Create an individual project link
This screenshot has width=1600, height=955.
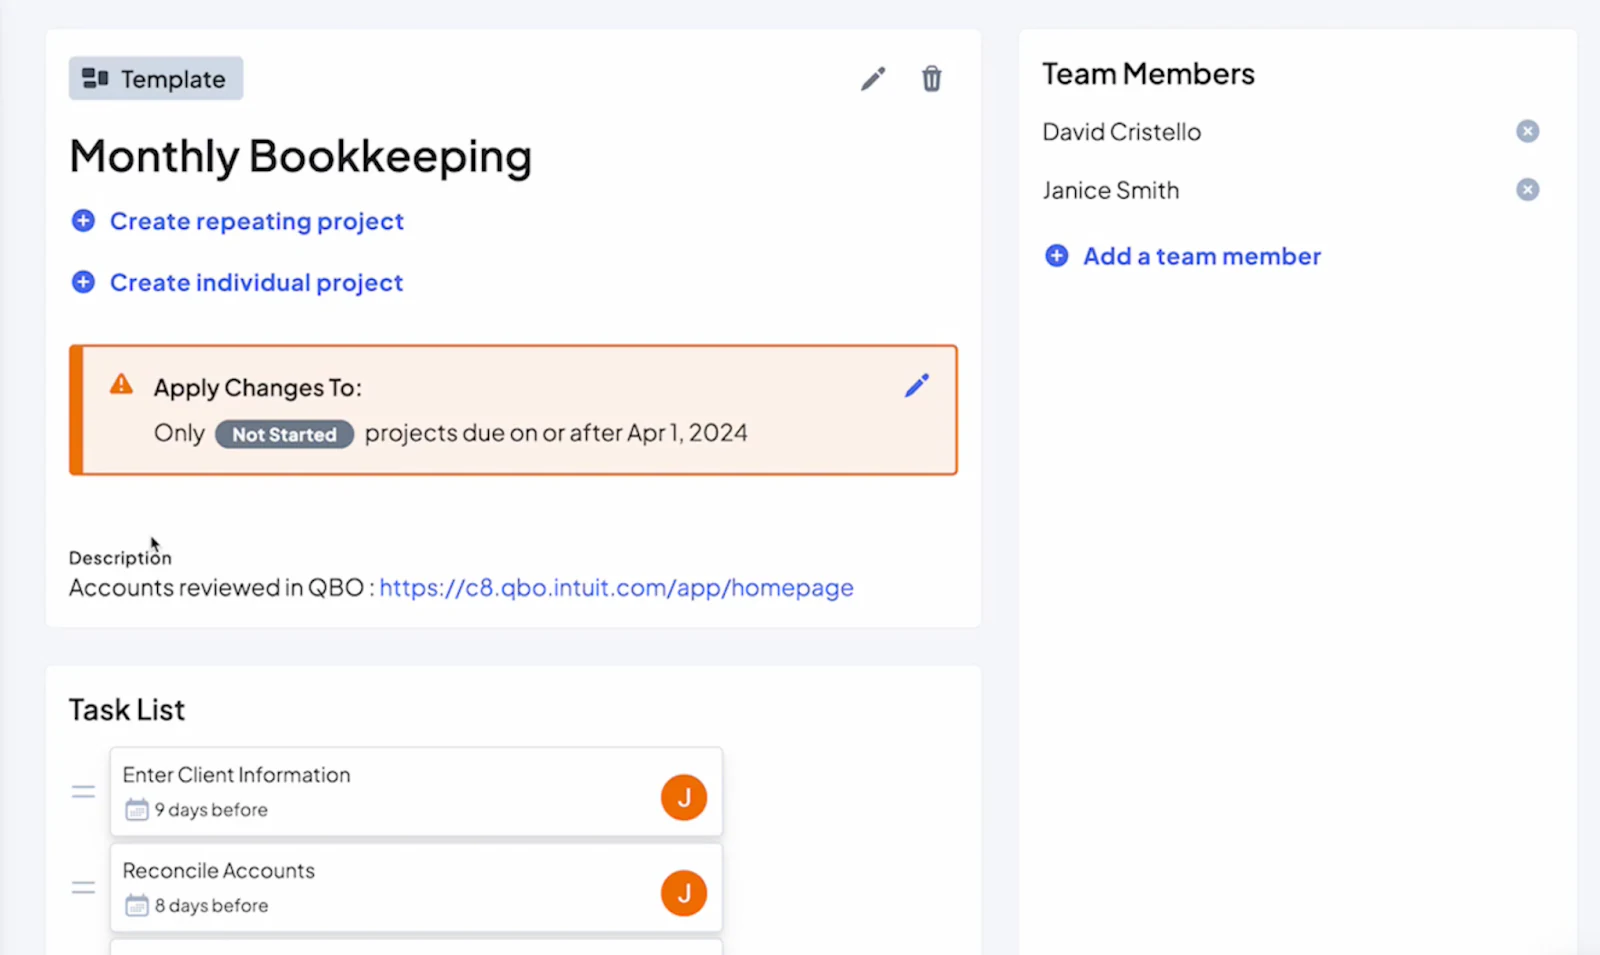tap(257, 283)
